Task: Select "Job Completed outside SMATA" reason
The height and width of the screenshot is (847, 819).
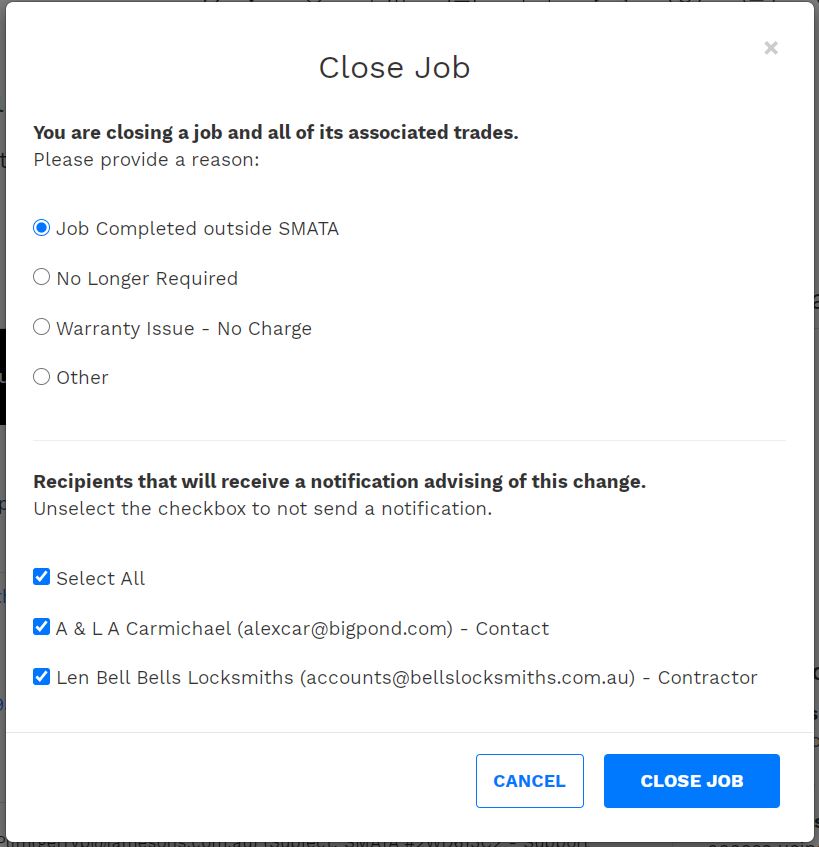Action: 41,227
